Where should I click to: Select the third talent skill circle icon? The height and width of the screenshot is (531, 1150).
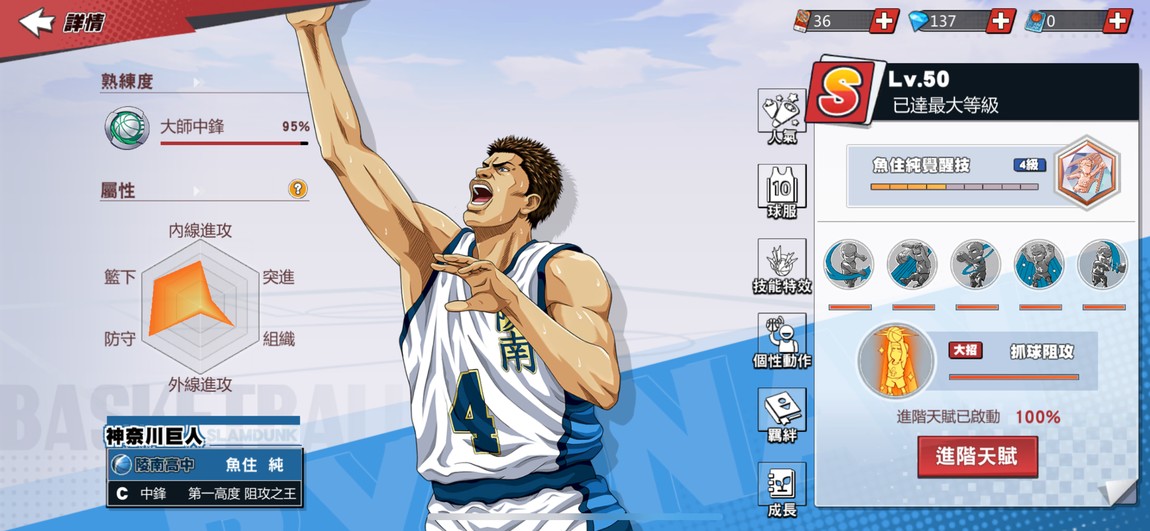tap(975, 264)
